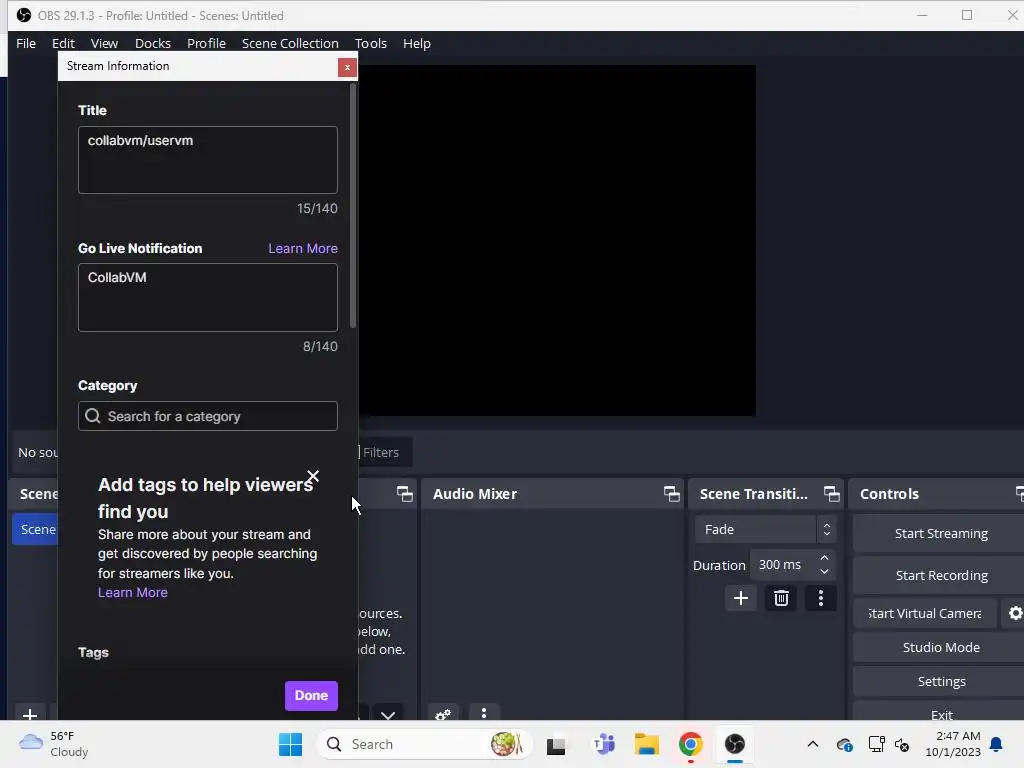
Task: Open the Audio Mixer three-dot menu
Action: point(484,714)
